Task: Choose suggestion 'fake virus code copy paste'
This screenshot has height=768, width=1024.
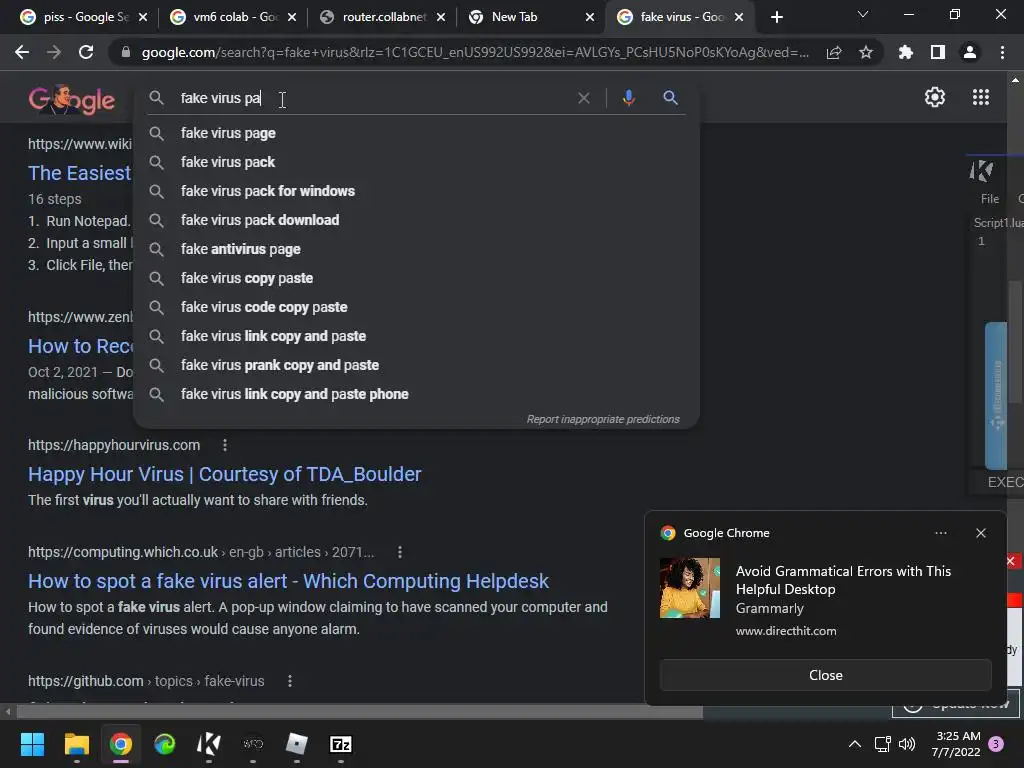Action: pos(417,307)
